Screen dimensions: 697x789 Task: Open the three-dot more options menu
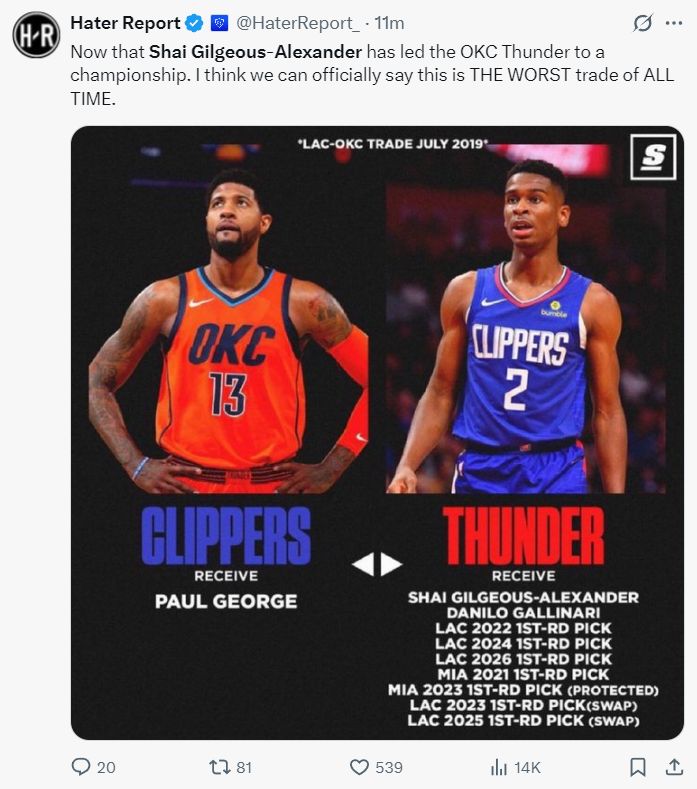674,23
